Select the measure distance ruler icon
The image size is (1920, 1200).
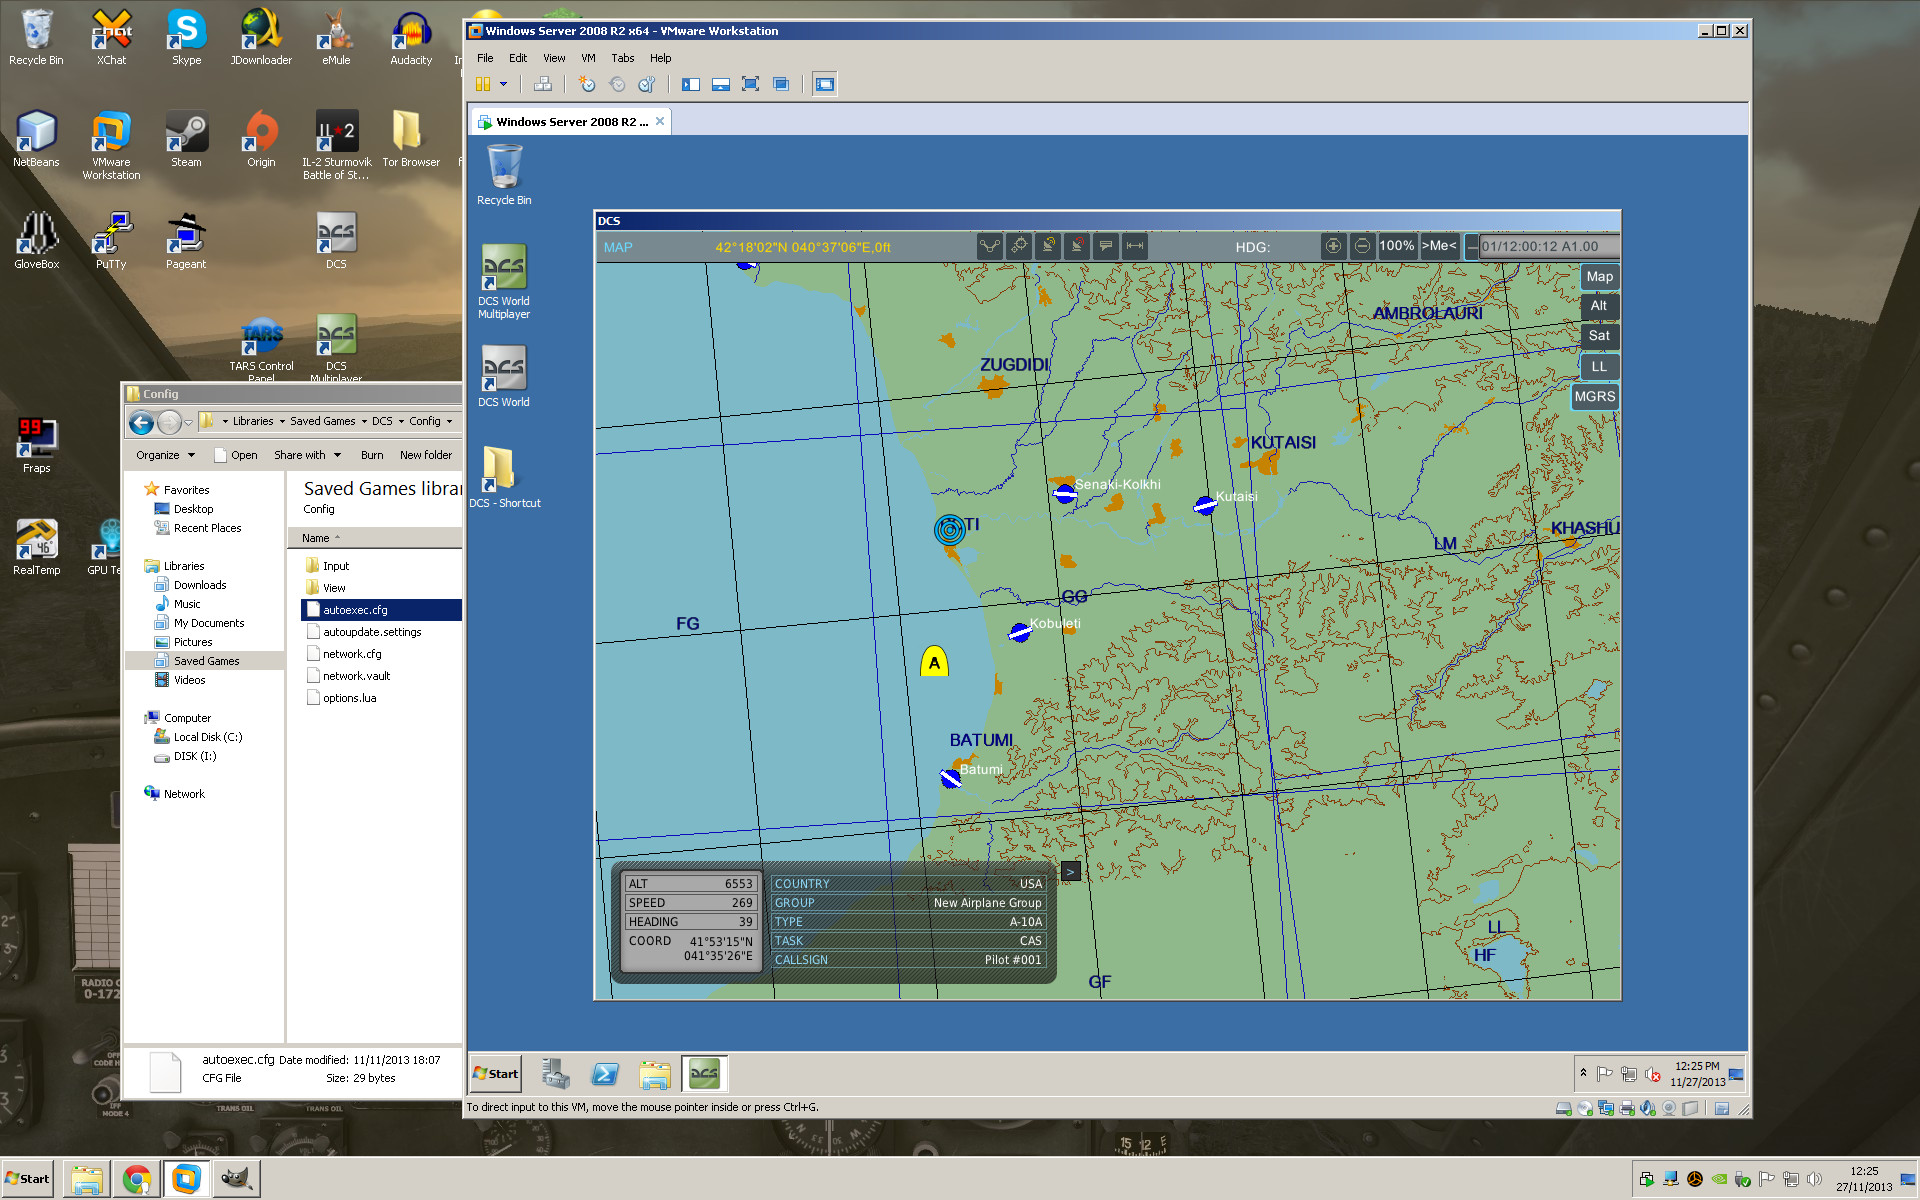click(1135, 246)
